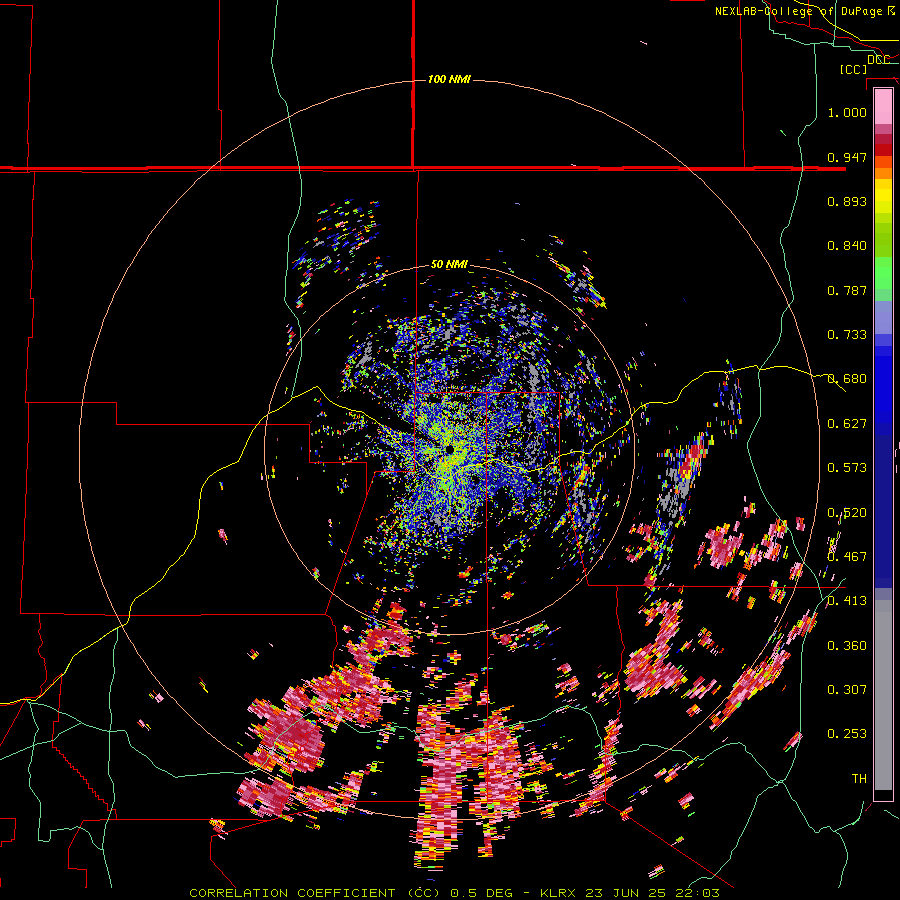Select the 0.467 scale value
This screenshot has height=900, width=900.
pyautogui.click(x=847, y=557)
